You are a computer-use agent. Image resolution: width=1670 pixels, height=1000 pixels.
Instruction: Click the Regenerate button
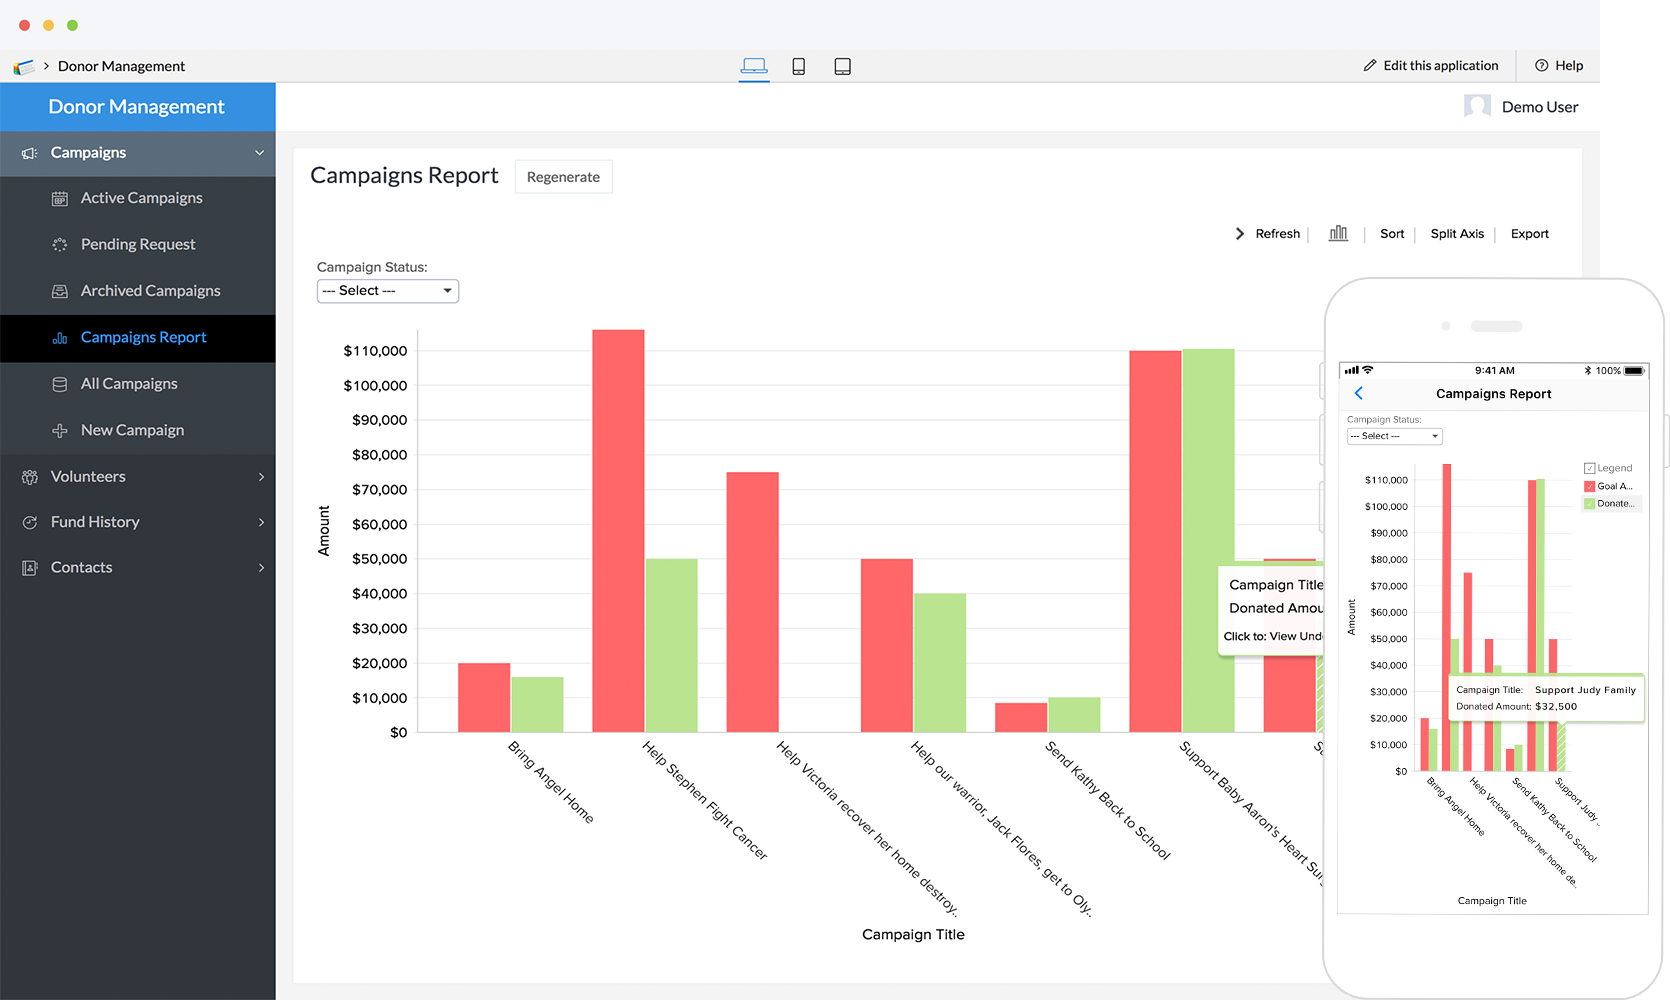click(564, 177)
